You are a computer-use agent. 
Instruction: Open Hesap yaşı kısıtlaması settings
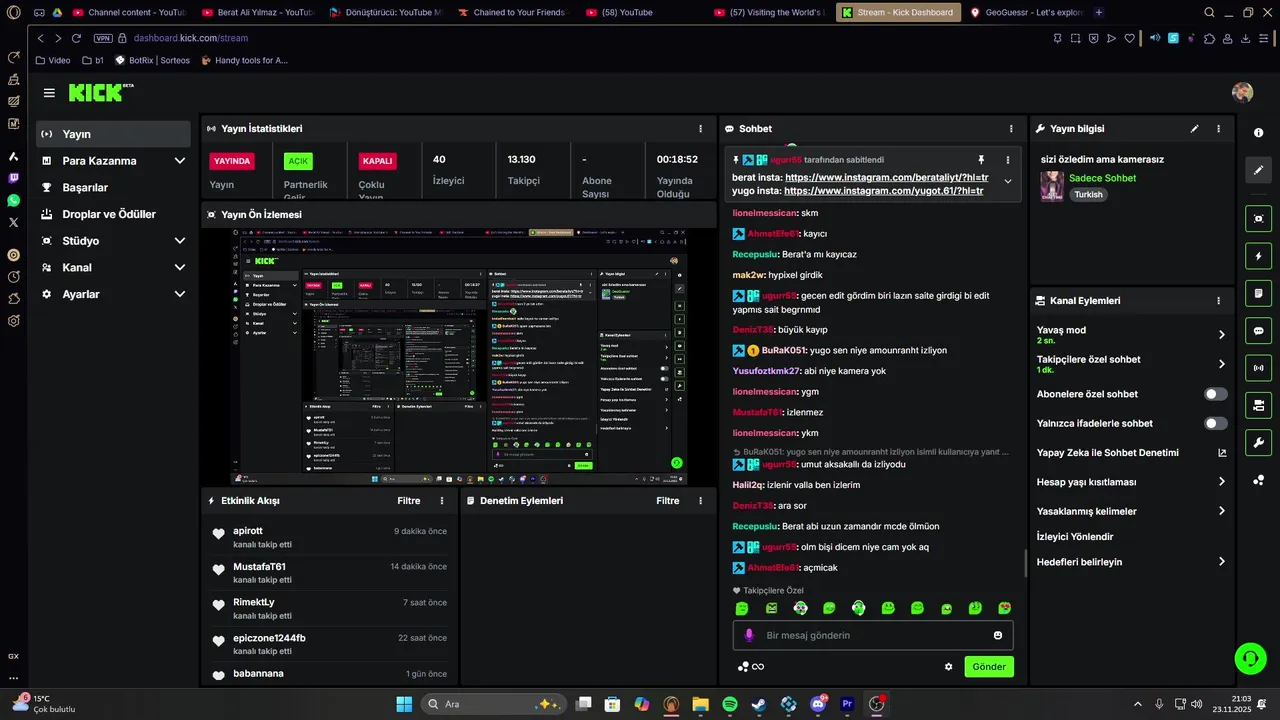click(1131, 482)
